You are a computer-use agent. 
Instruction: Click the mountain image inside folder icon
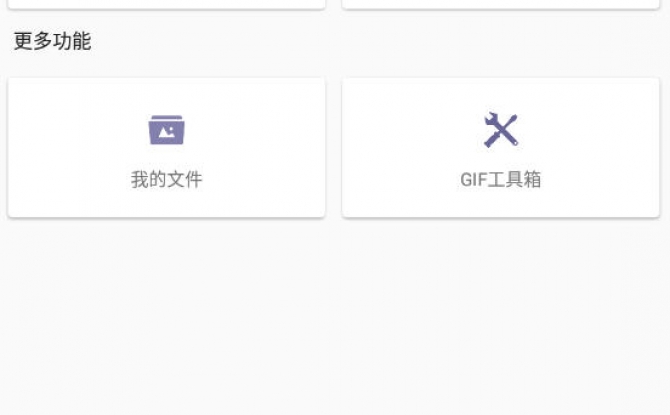point(166,132)
